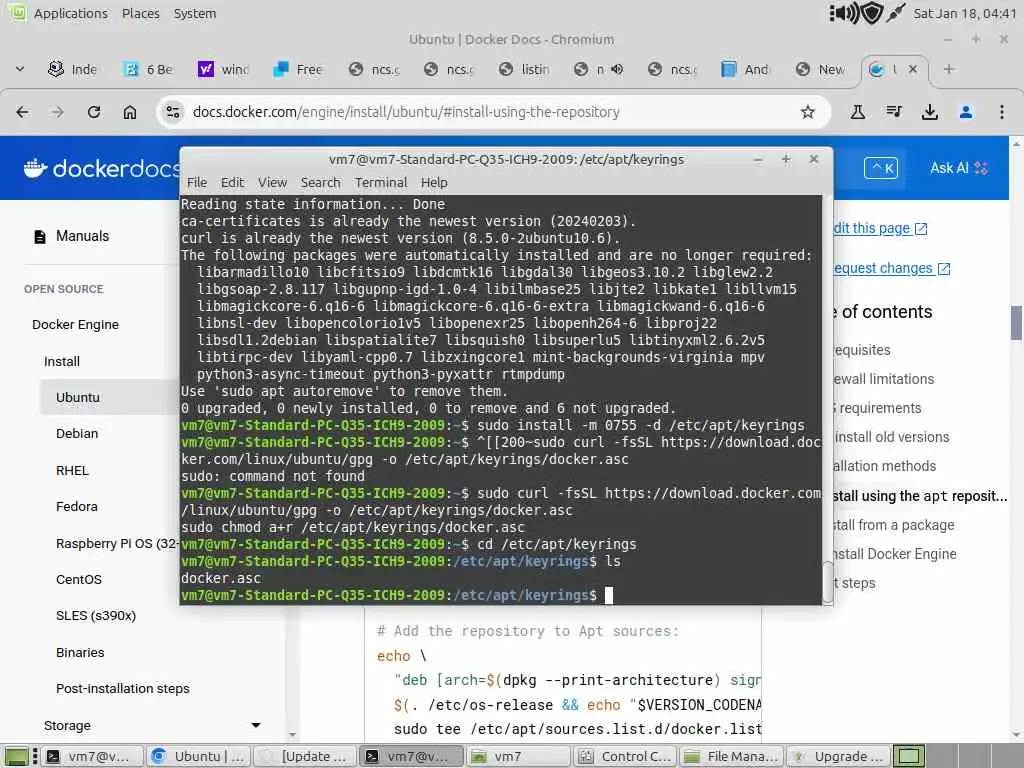This screenshot has width=1024, height=768.
Task: Open terminal View menu
Action: [x=272, y=183]
